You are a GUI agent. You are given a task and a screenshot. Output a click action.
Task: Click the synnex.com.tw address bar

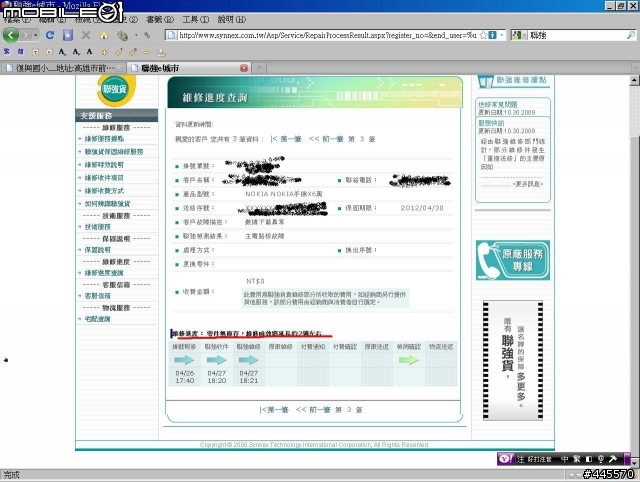point(327,36)
